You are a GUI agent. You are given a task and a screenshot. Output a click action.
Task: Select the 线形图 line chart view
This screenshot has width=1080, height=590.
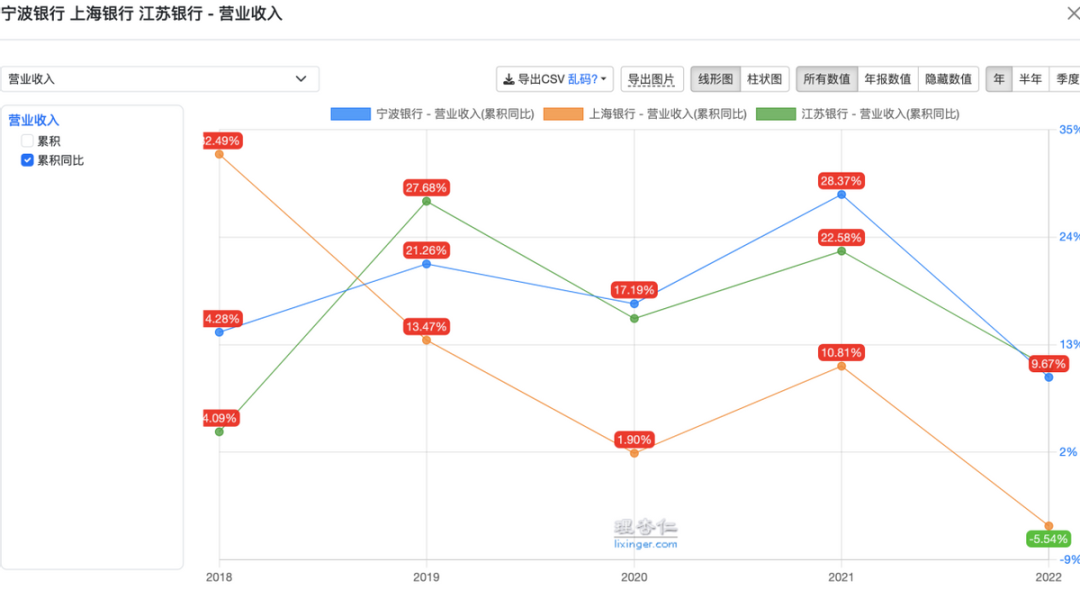click(716, 79)
